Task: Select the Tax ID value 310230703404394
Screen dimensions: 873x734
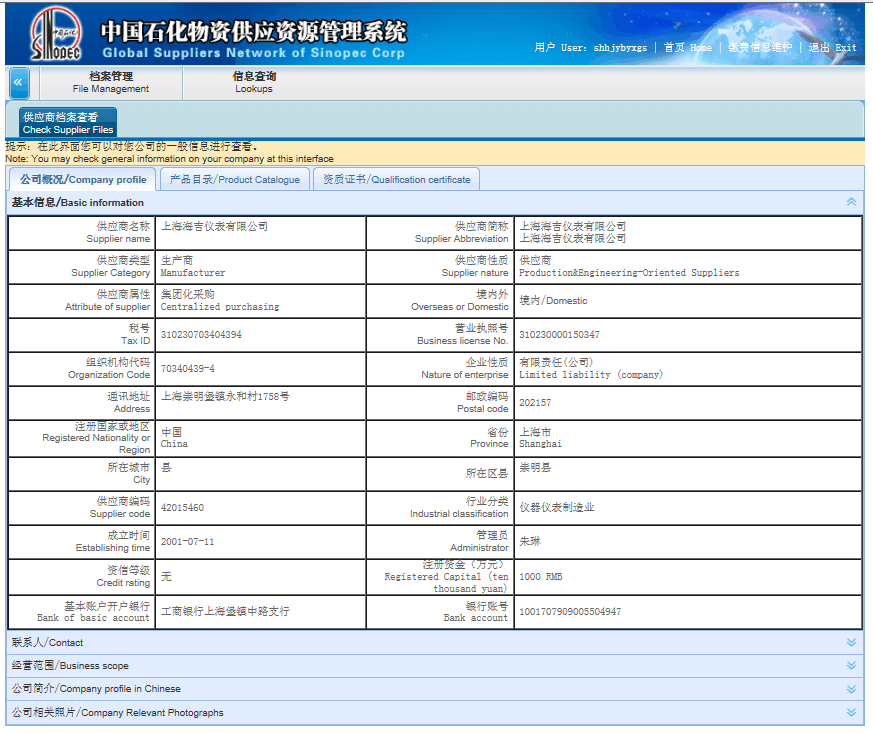Action: pos(201,335)
